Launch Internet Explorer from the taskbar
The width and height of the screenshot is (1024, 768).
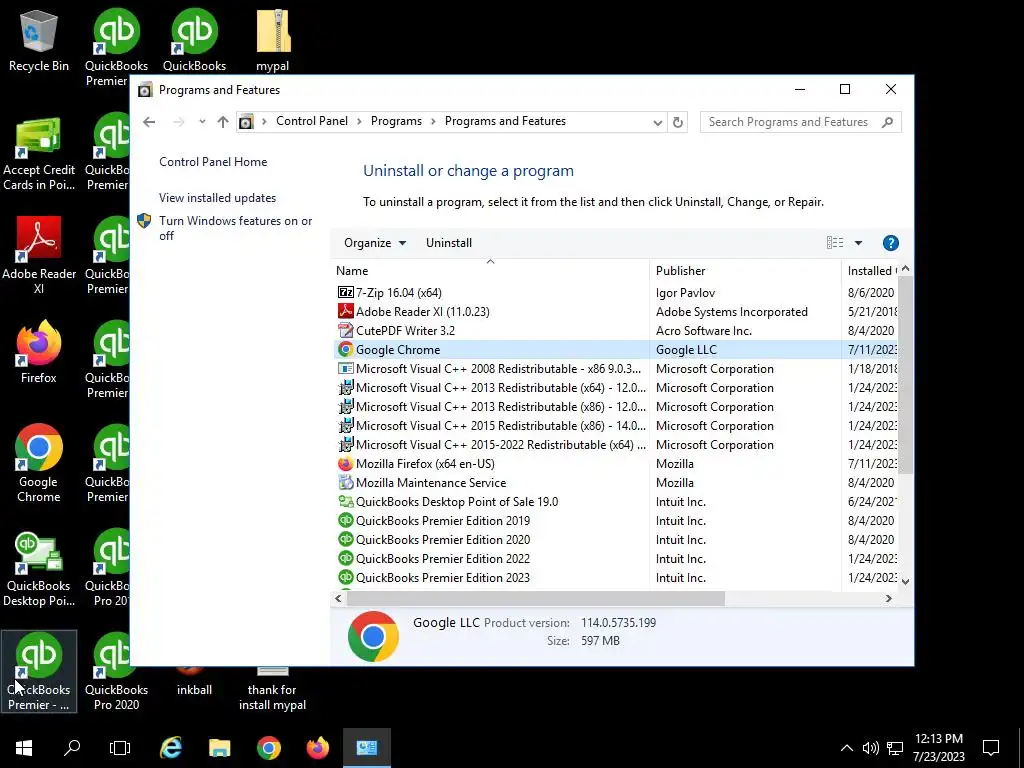pos(171,748)
